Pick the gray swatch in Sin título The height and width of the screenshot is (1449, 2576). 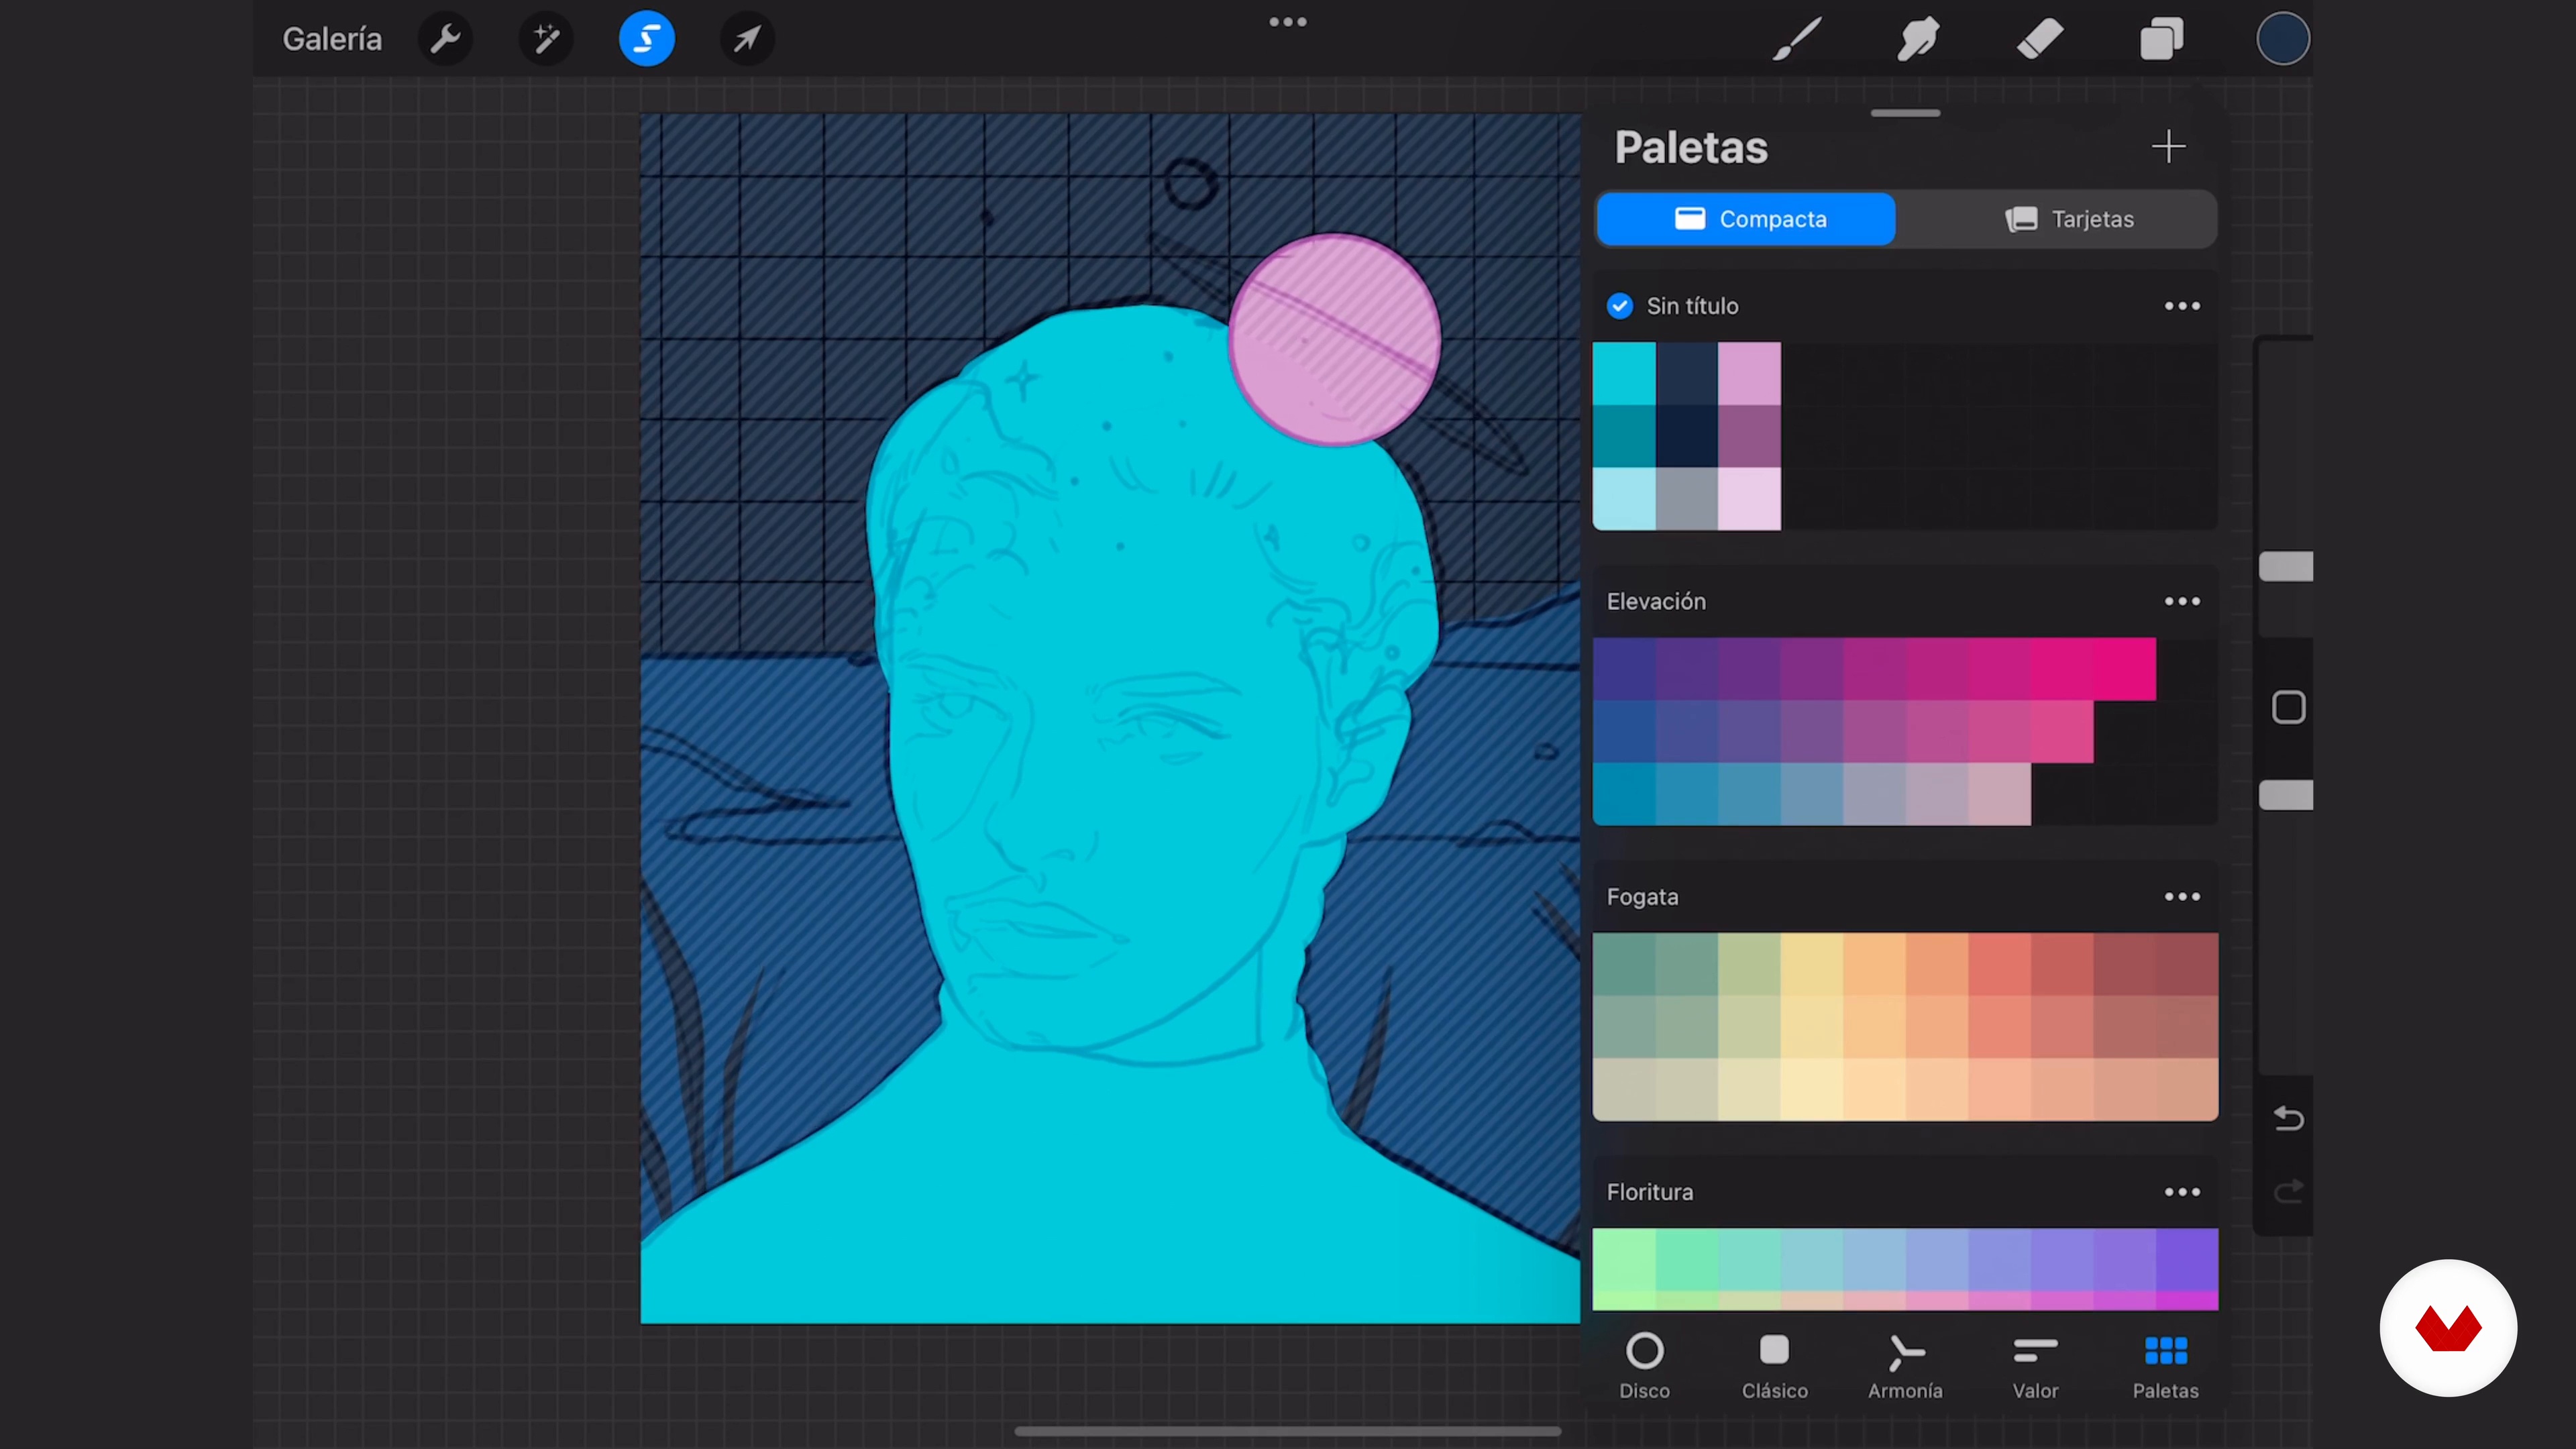point(1687,498)
